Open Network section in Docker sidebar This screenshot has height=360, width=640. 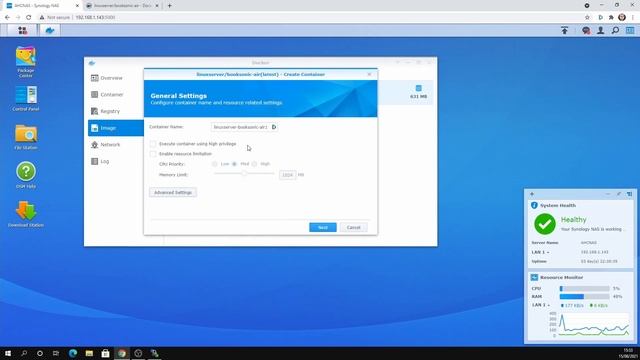coord(116,145)
